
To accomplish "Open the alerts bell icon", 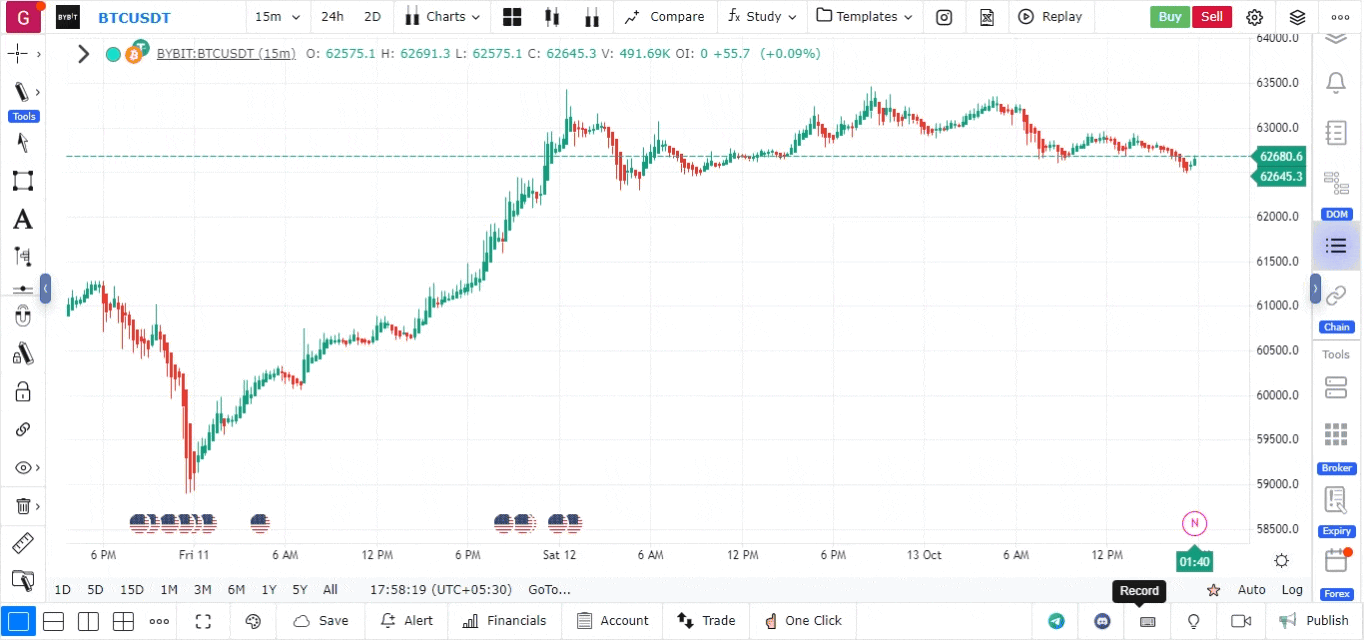I will [x=1335, y=82].
